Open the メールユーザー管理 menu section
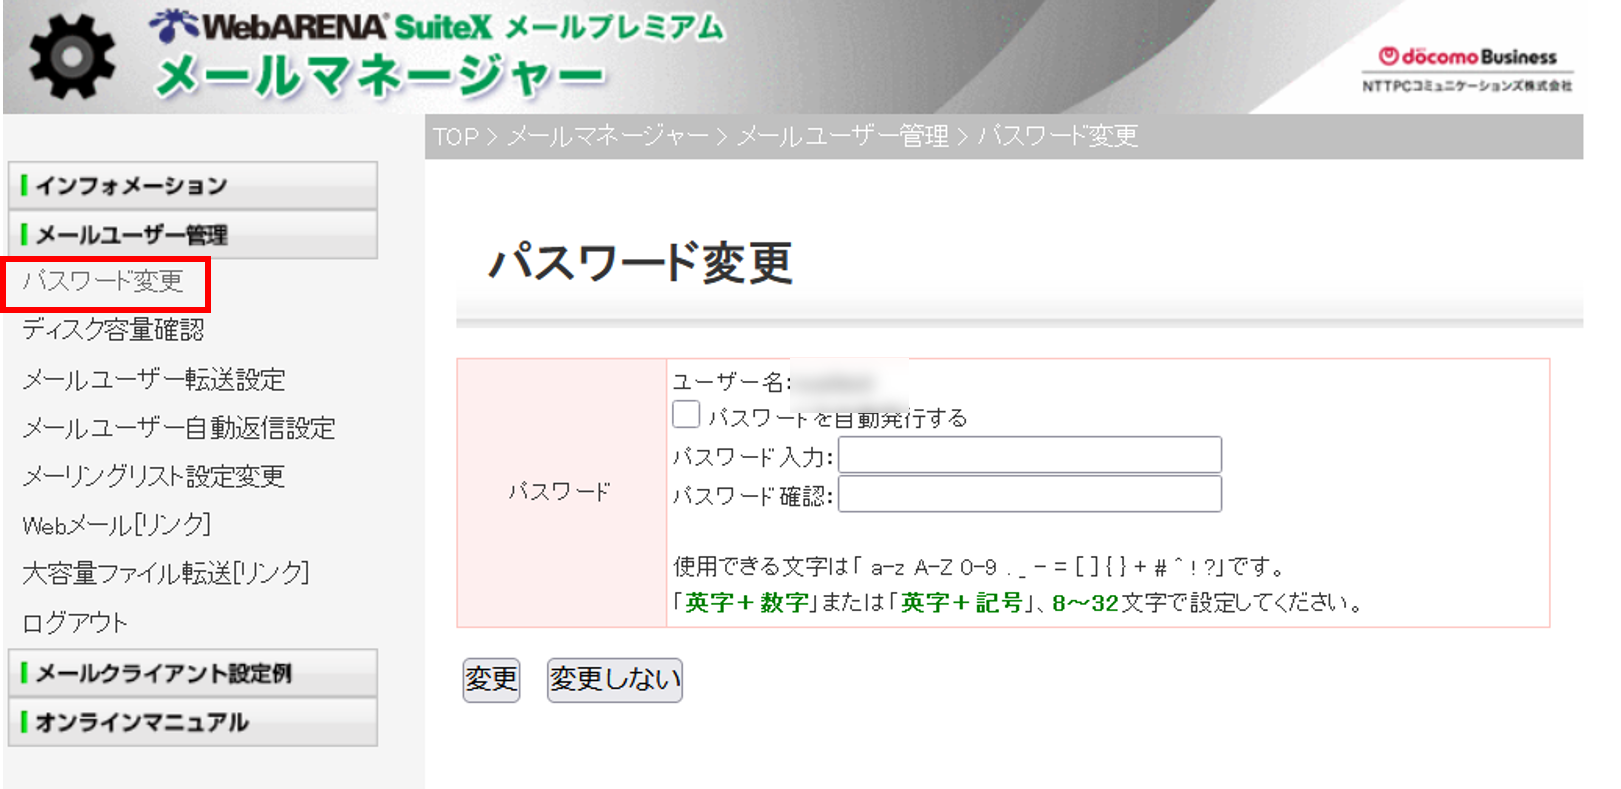This screenshot has height=789, width=1621. [193, 235]
